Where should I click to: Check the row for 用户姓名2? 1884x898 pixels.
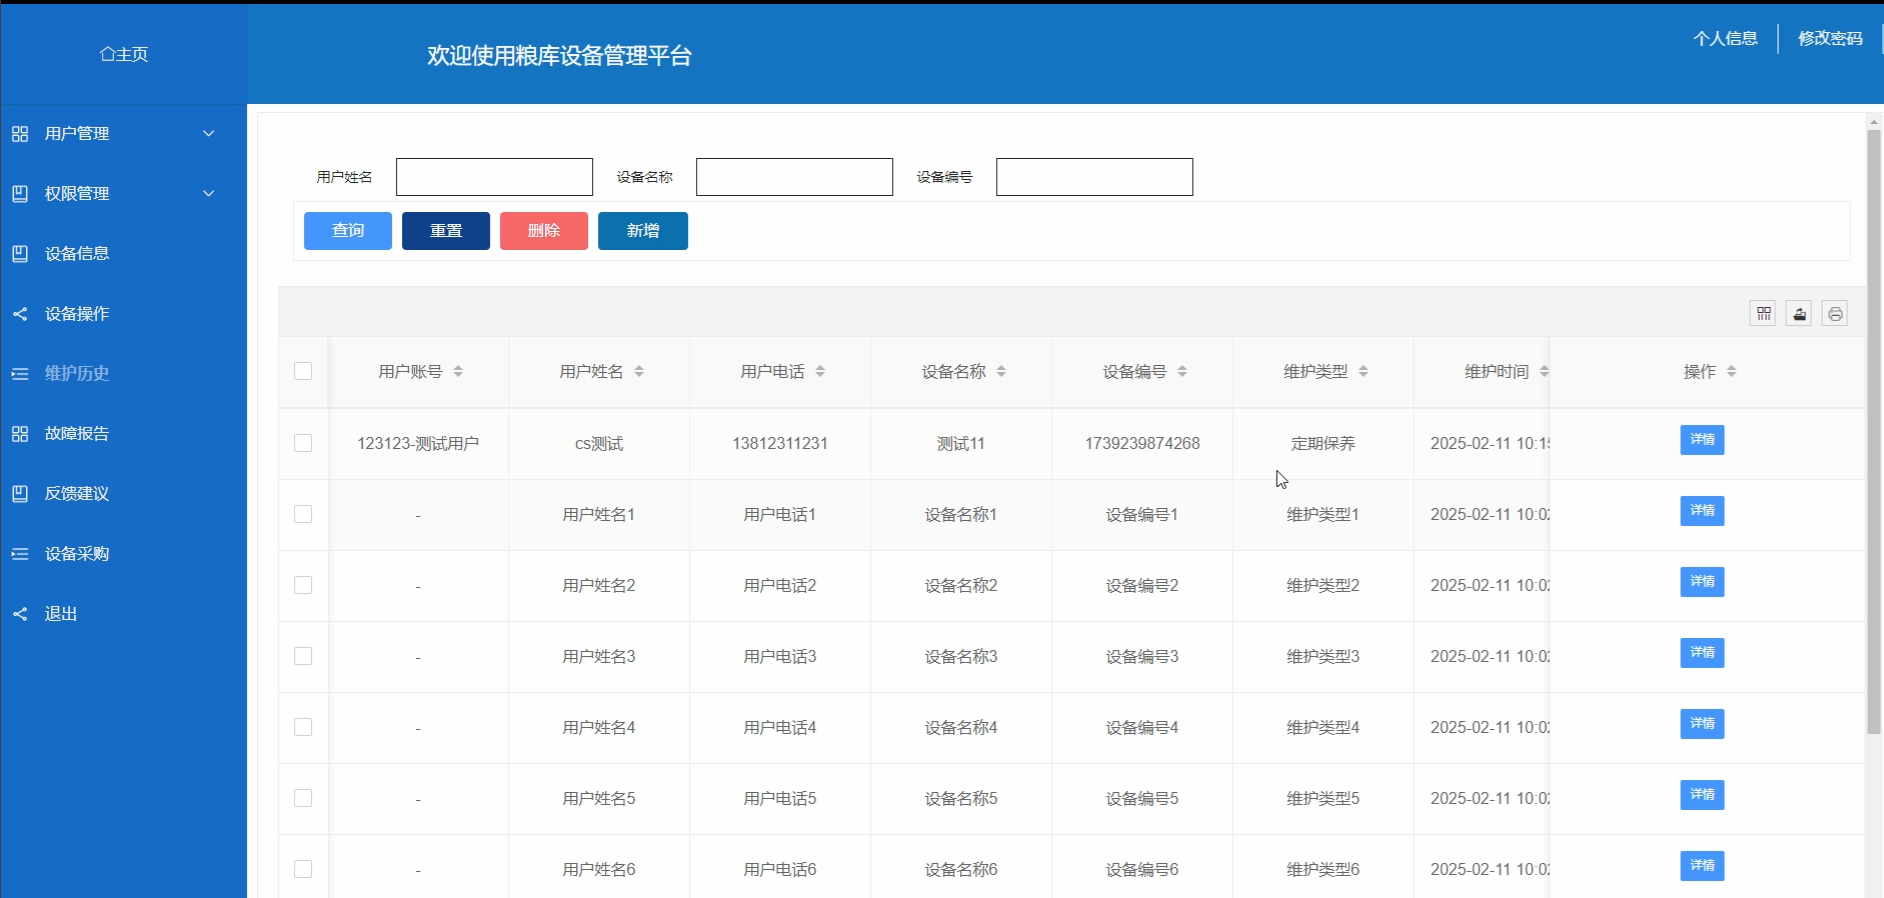click(x=303, y=585)
